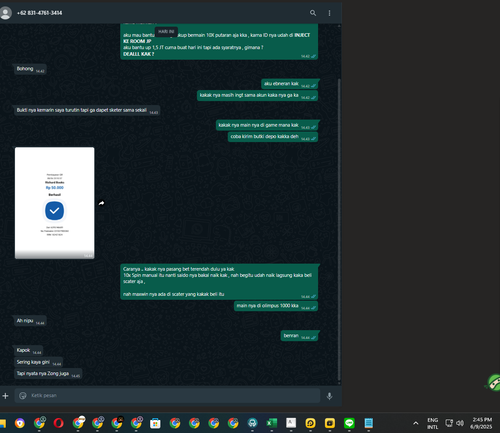Click the chat vertical scrollbar
The image size is (500, 433).
coord(339,230)
